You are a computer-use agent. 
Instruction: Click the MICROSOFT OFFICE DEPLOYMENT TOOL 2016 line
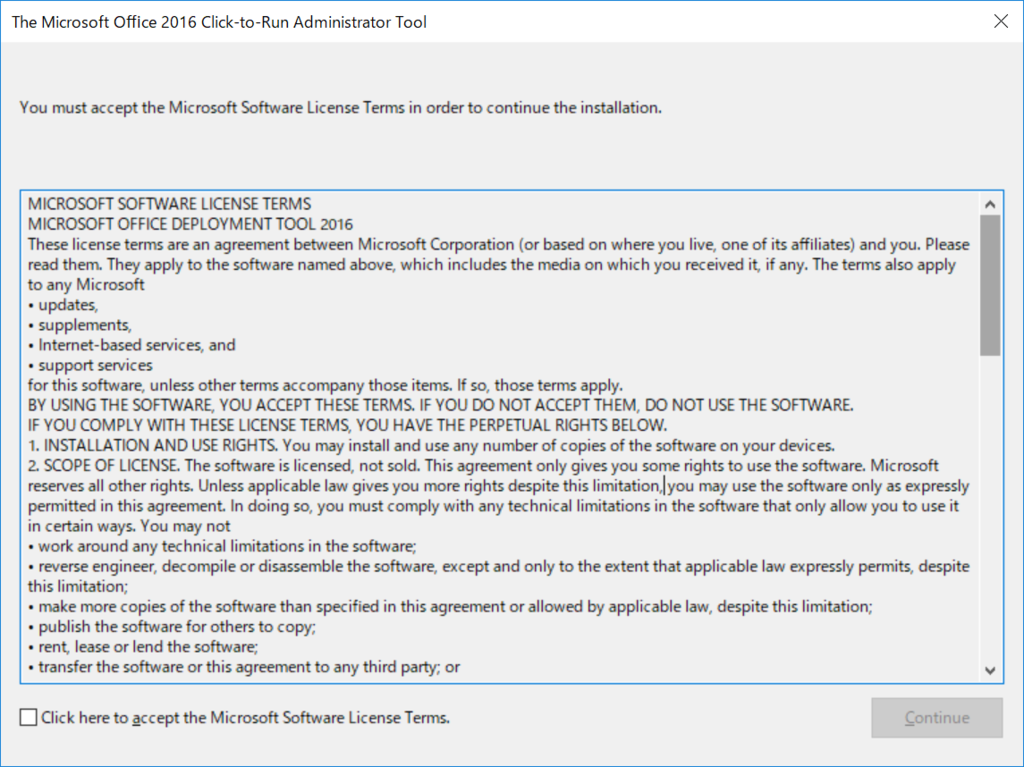(190, 224)
